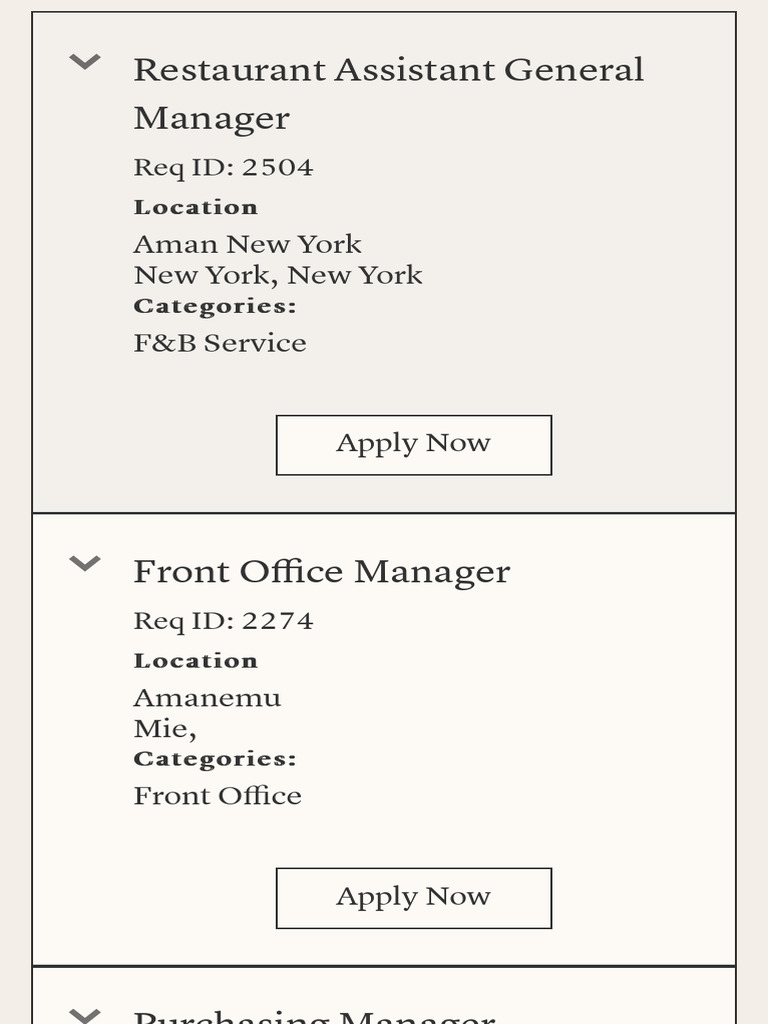
Task: Select the Aman New York location text
Action: click(247, 244)
